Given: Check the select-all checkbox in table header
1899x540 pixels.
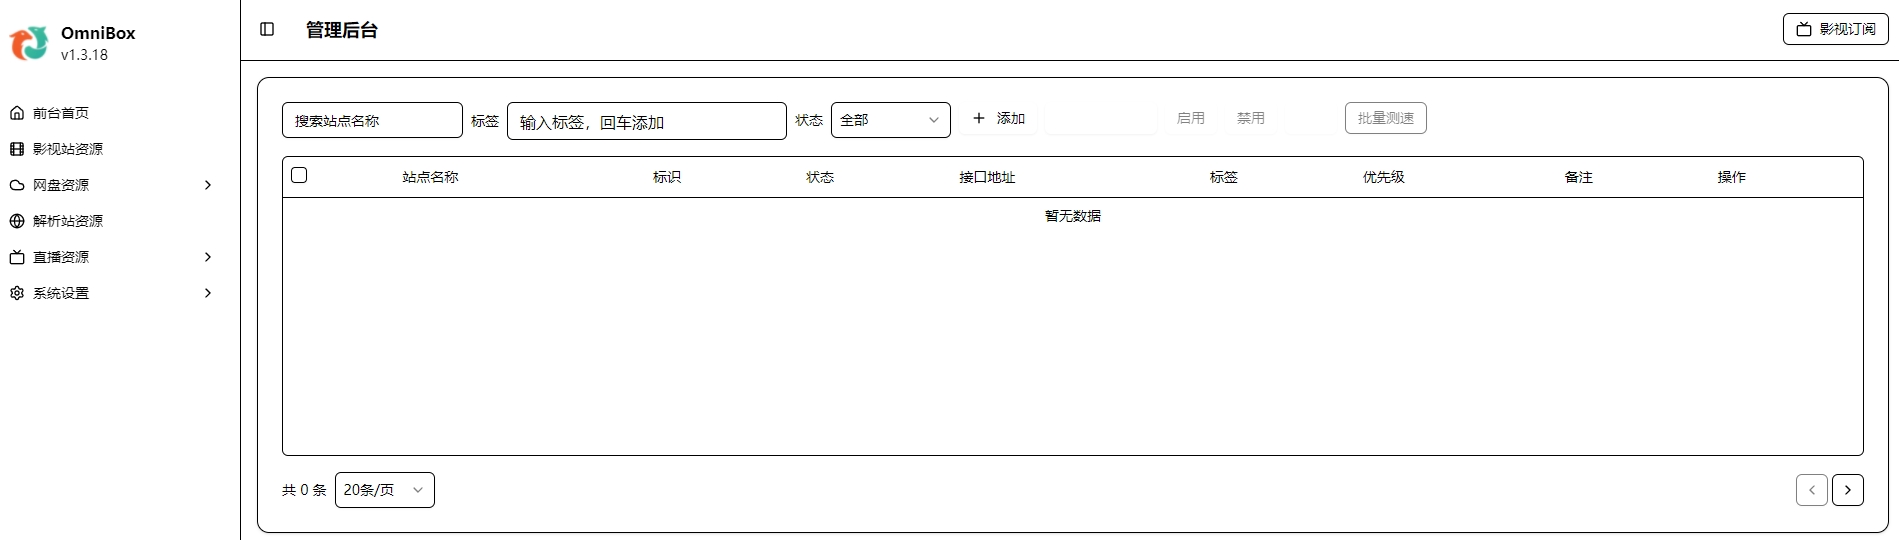Looking at the screenshot, I should (x=299, y=175).
